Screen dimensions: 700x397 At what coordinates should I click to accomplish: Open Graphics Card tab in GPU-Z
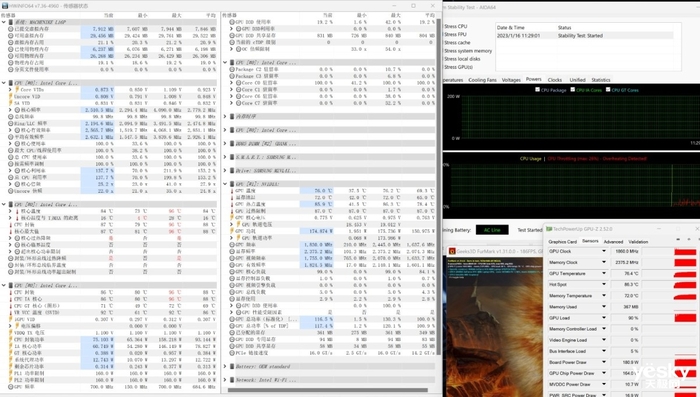(562, 242)
